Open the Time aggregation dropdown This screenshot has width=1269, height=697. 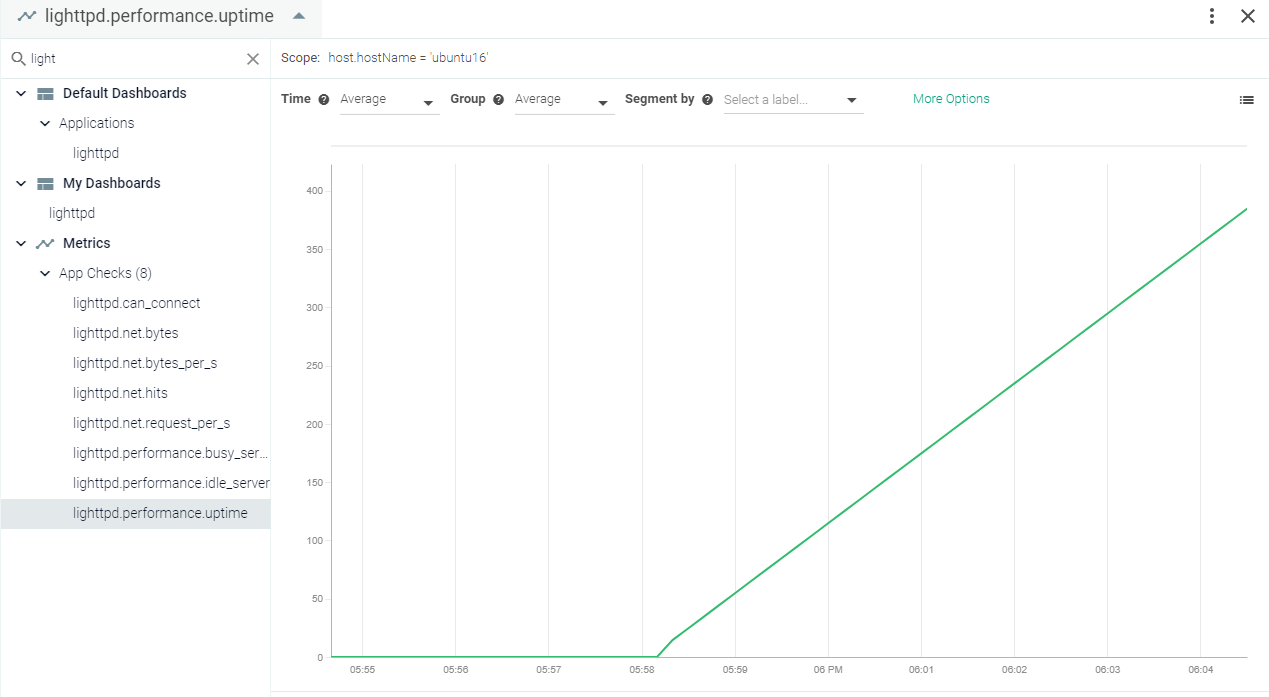coord(389,100)
